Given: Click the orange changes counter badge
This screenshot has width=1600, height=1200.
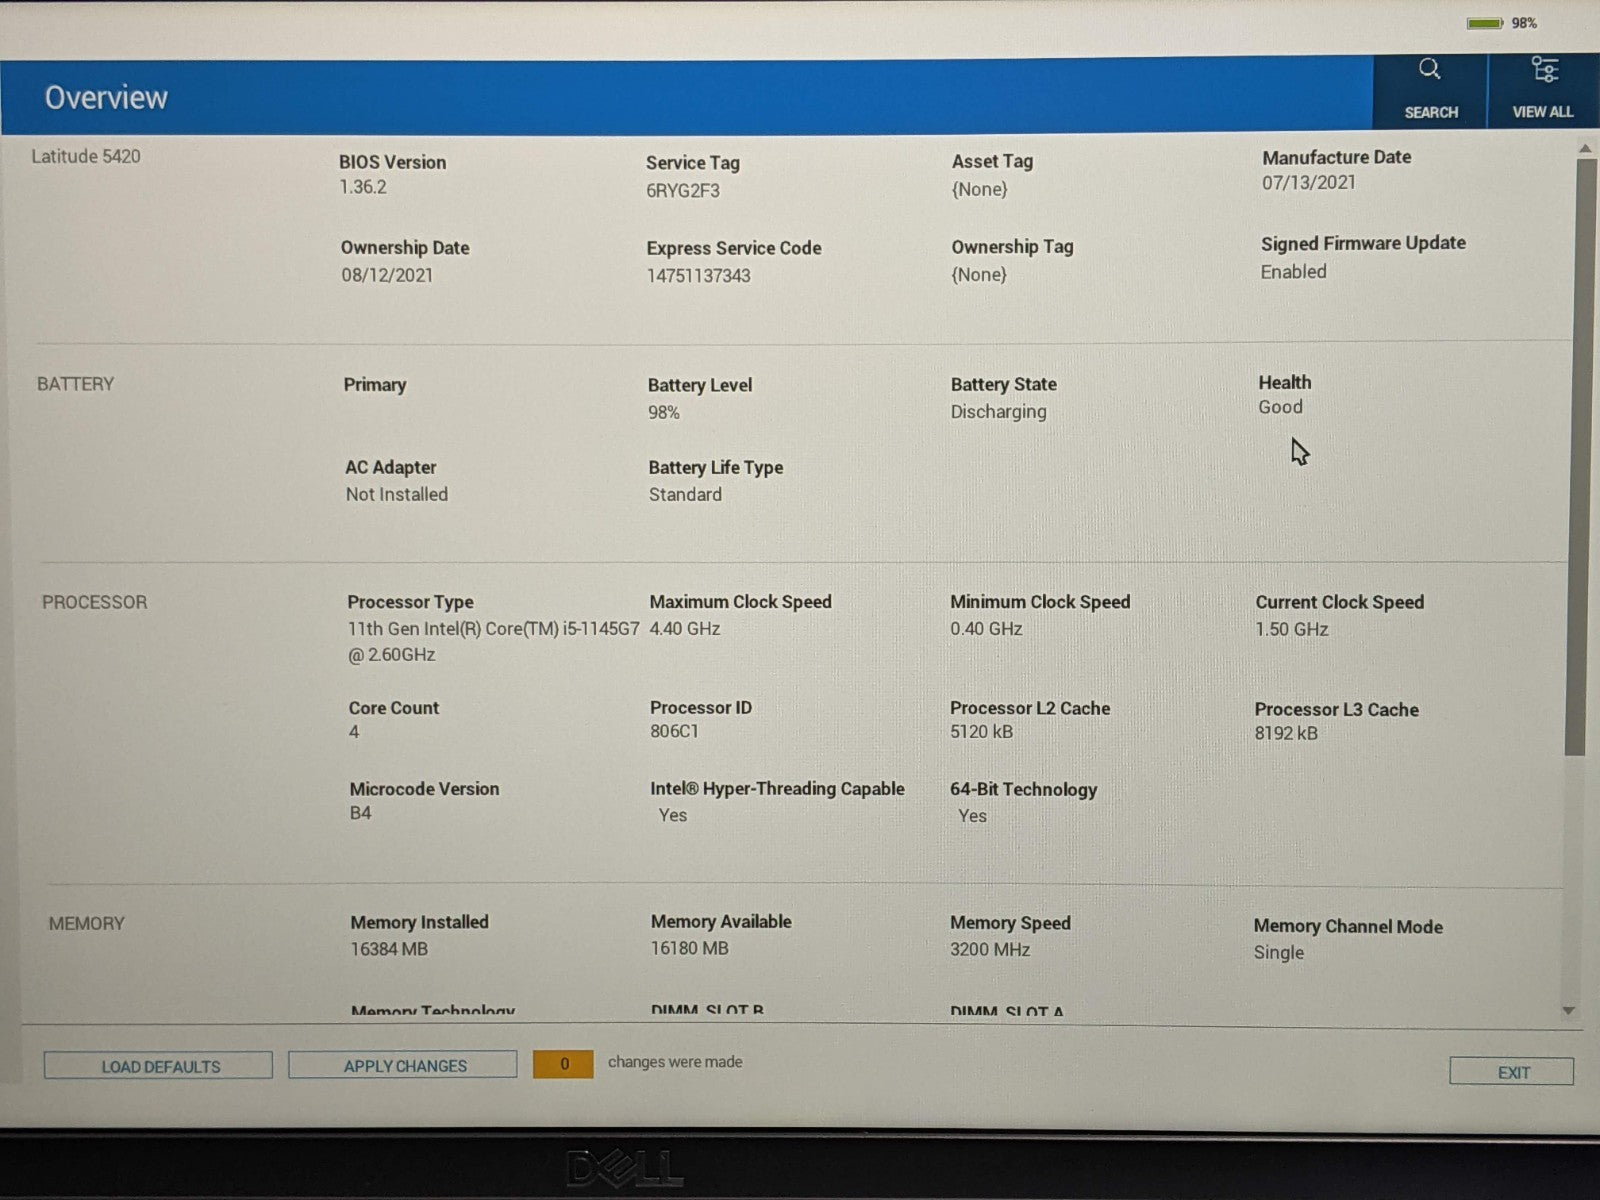Looking at the screenshot, I should click(x=564, y=1064).
